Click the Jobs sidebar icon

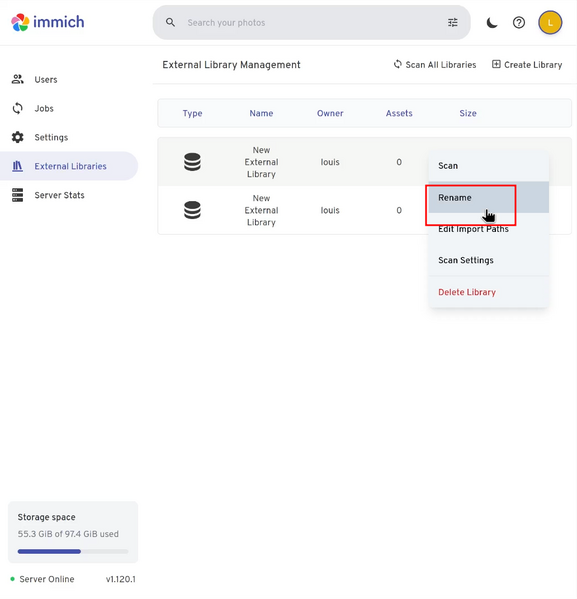click(18, 108)
